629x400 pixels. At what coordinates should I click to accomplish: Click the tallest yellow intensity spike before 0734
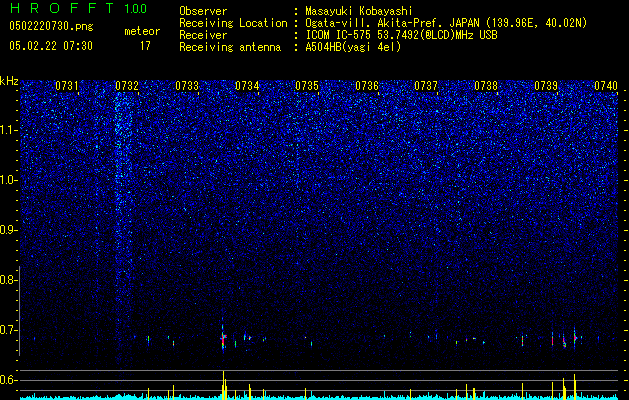tap(223, 385)
